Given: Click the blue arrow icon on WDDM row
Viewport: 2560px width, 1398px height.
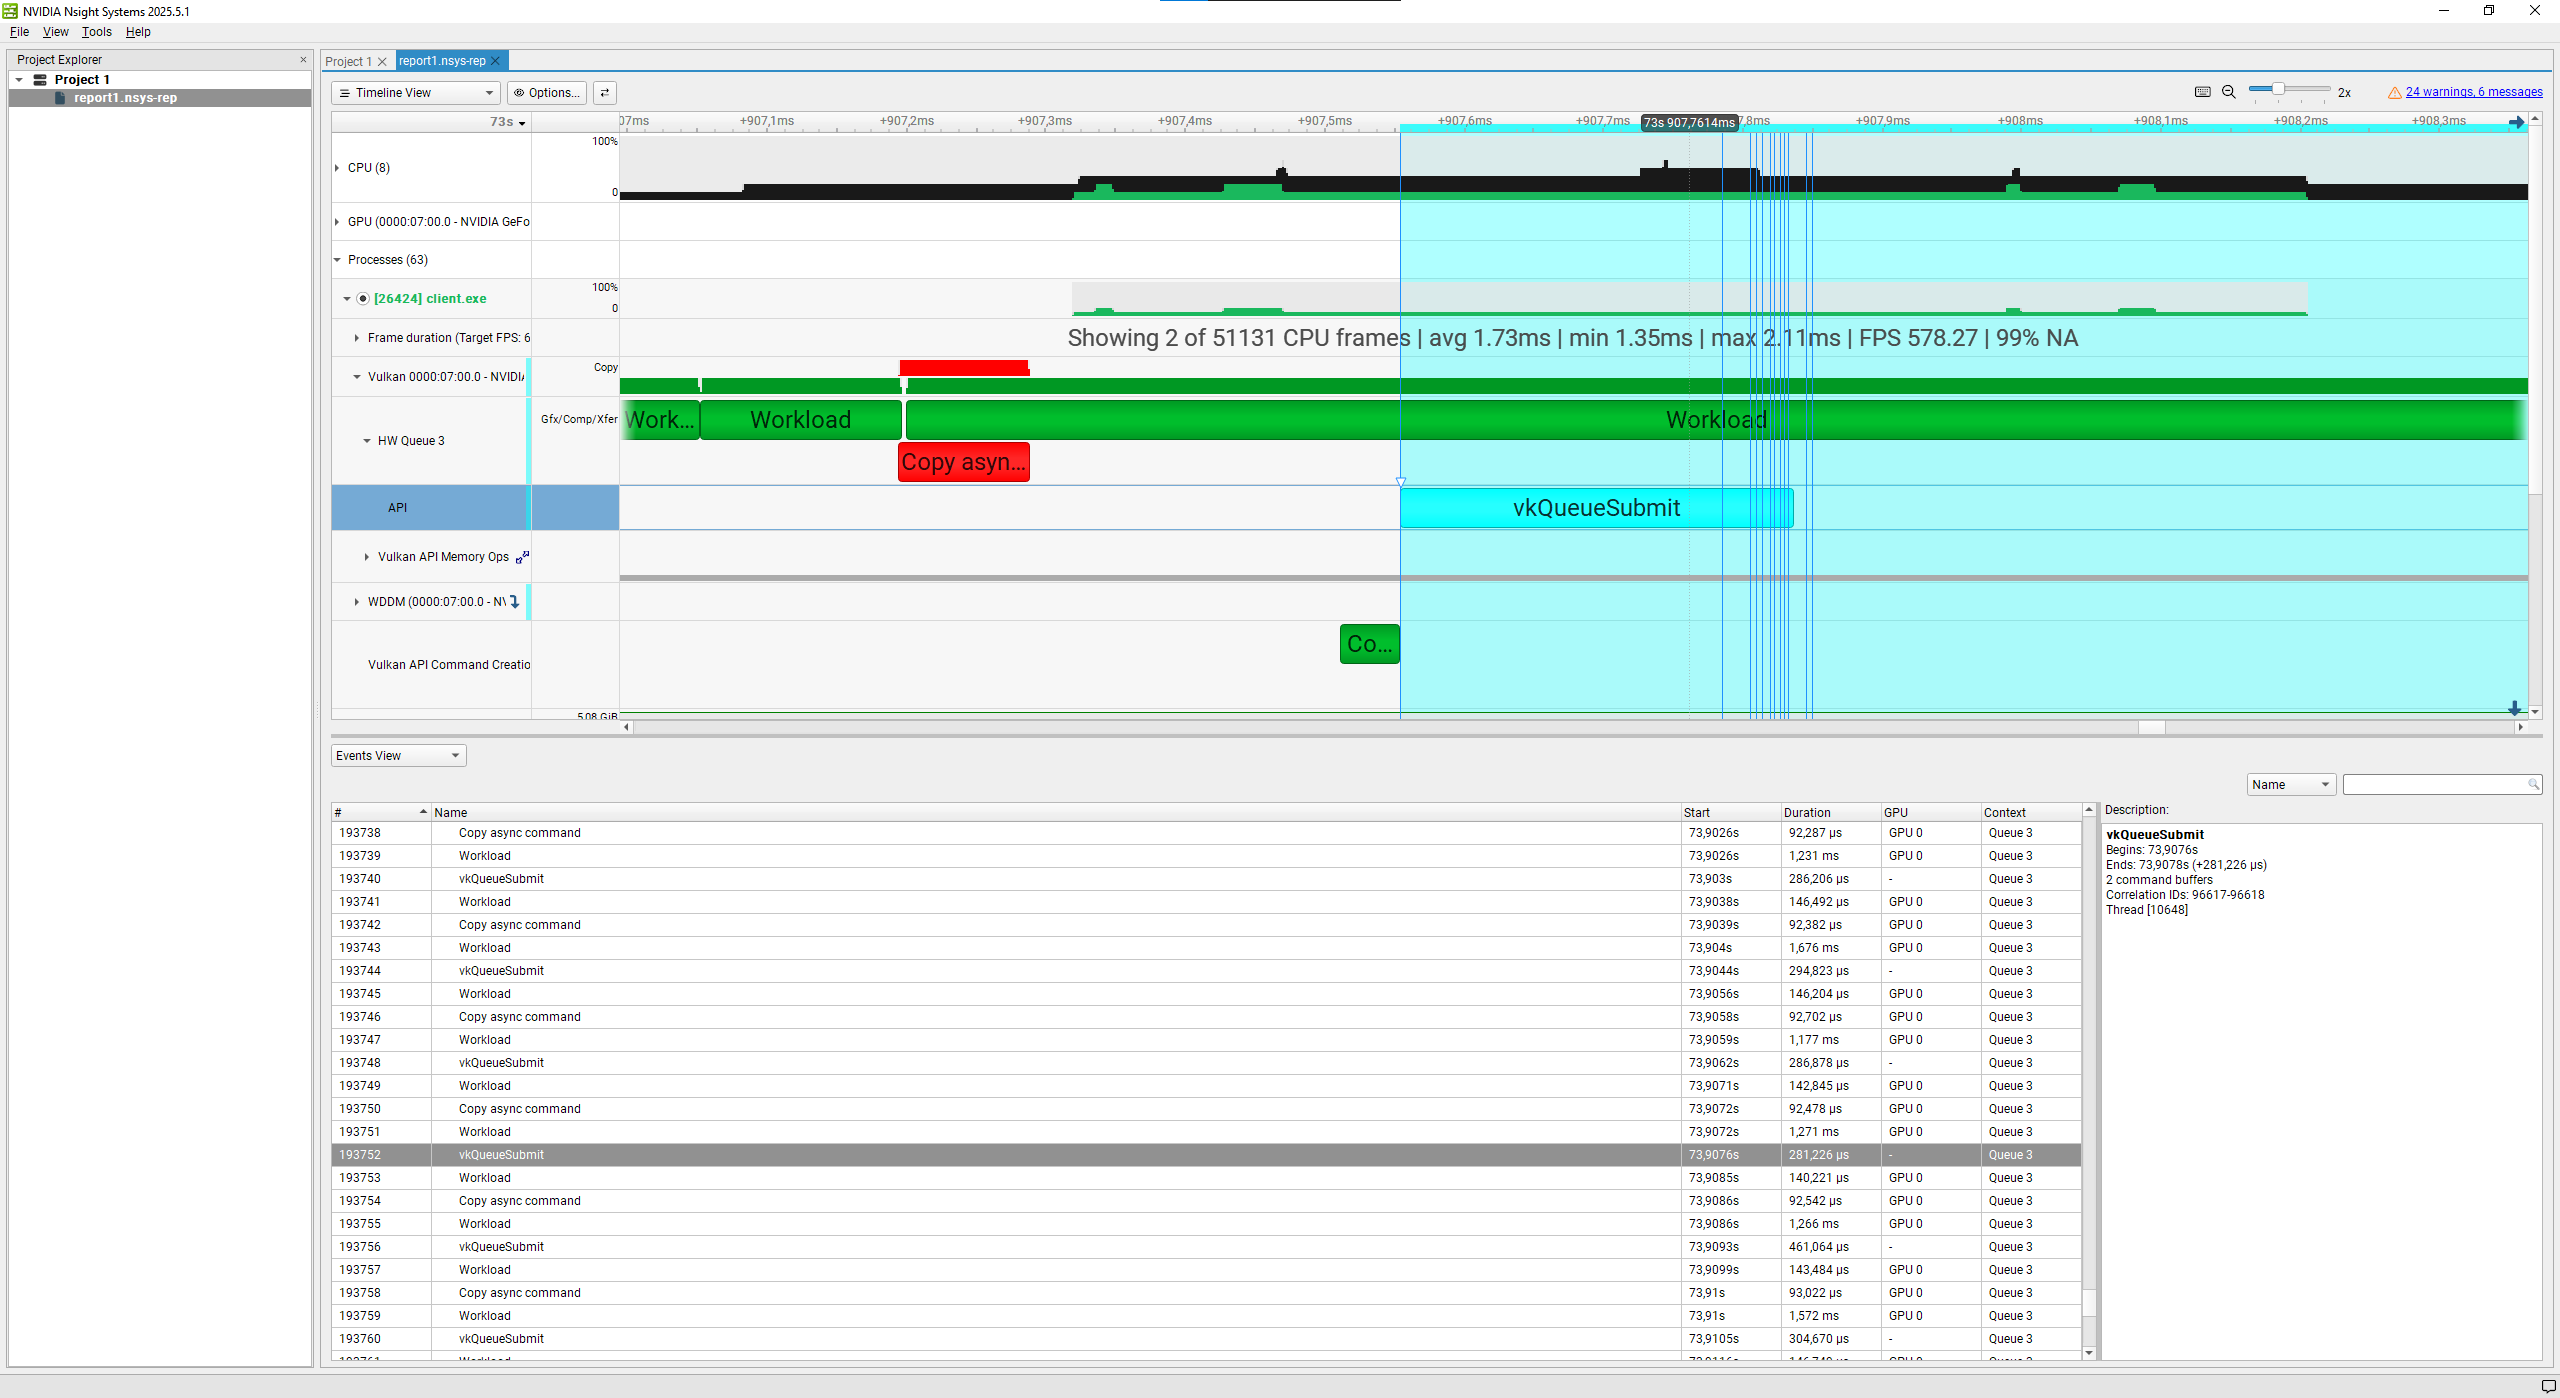Looking at the screenshot, I should [x=515, y=602].
